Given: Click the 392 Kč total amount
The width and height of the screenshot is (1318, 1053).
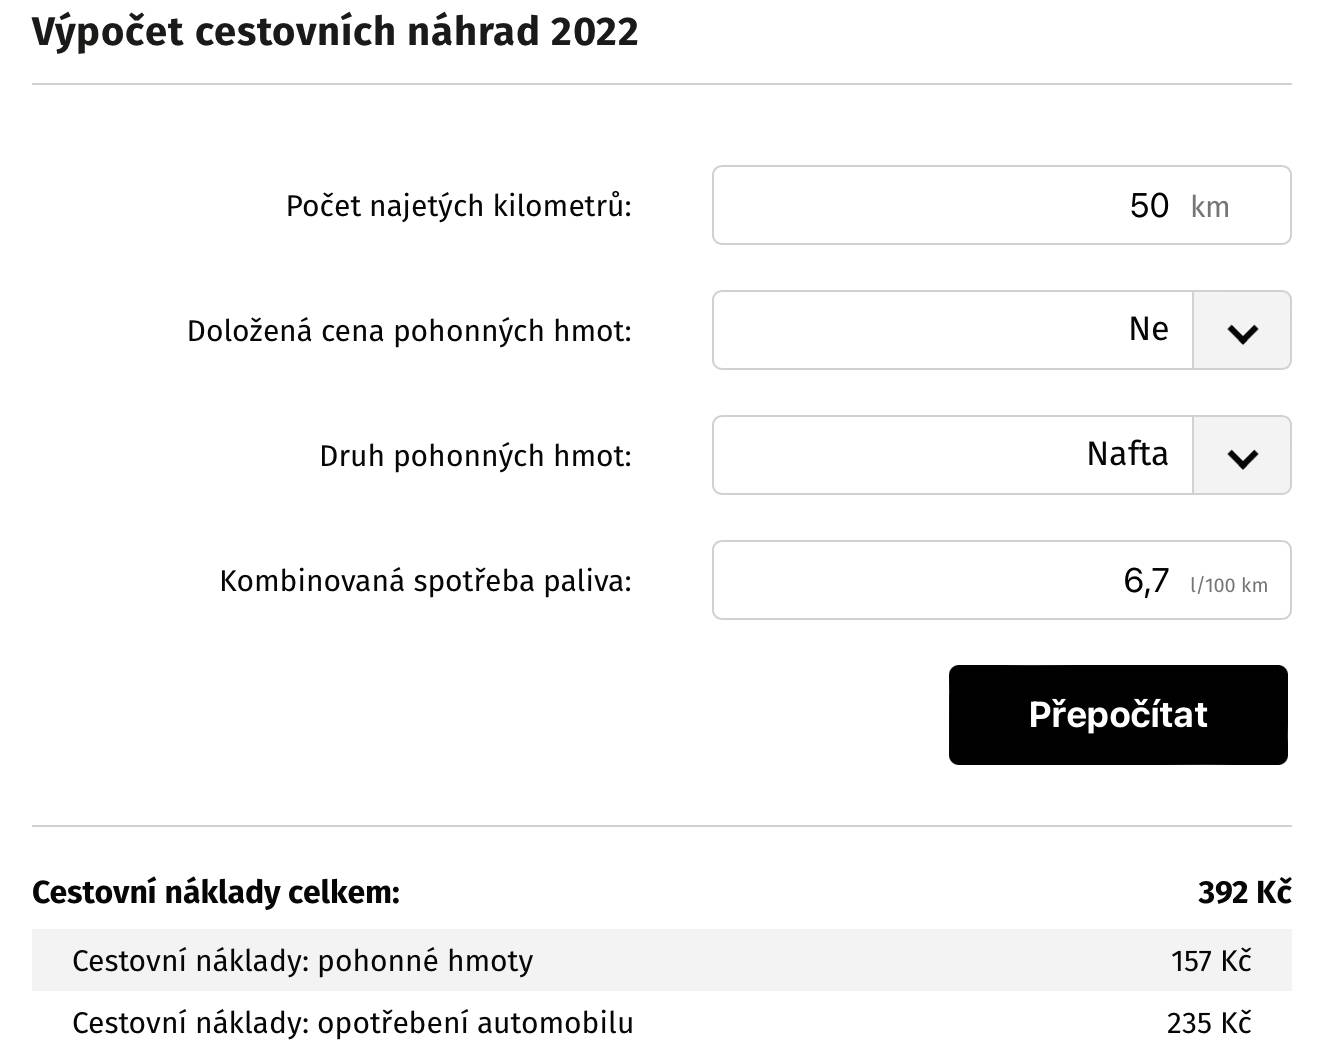Looking at the screenshot, I should click(1245, 892).
